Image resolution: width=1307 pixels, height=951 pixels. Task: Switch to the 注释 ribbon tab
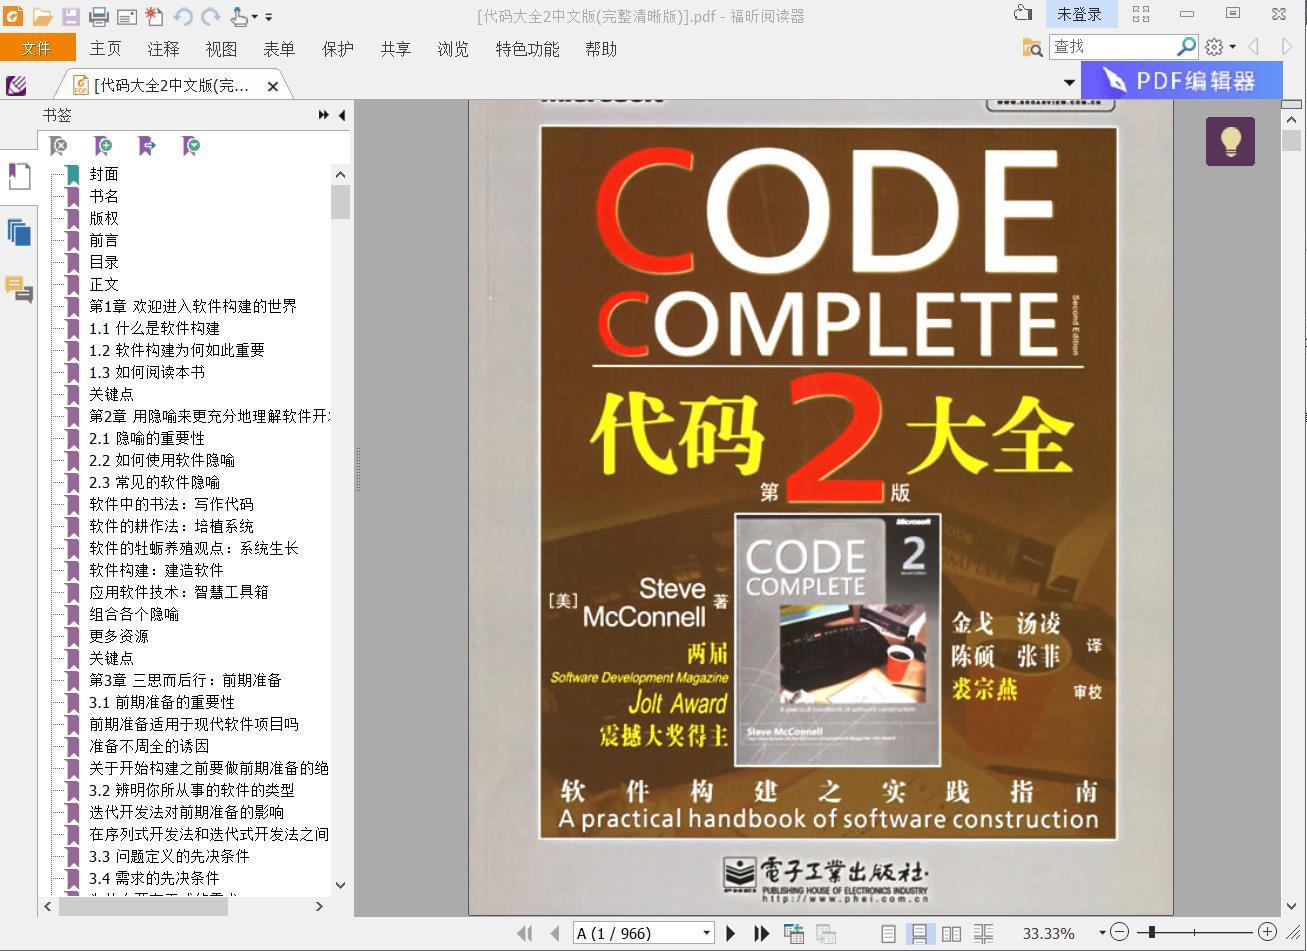click(x=163, y=49)
